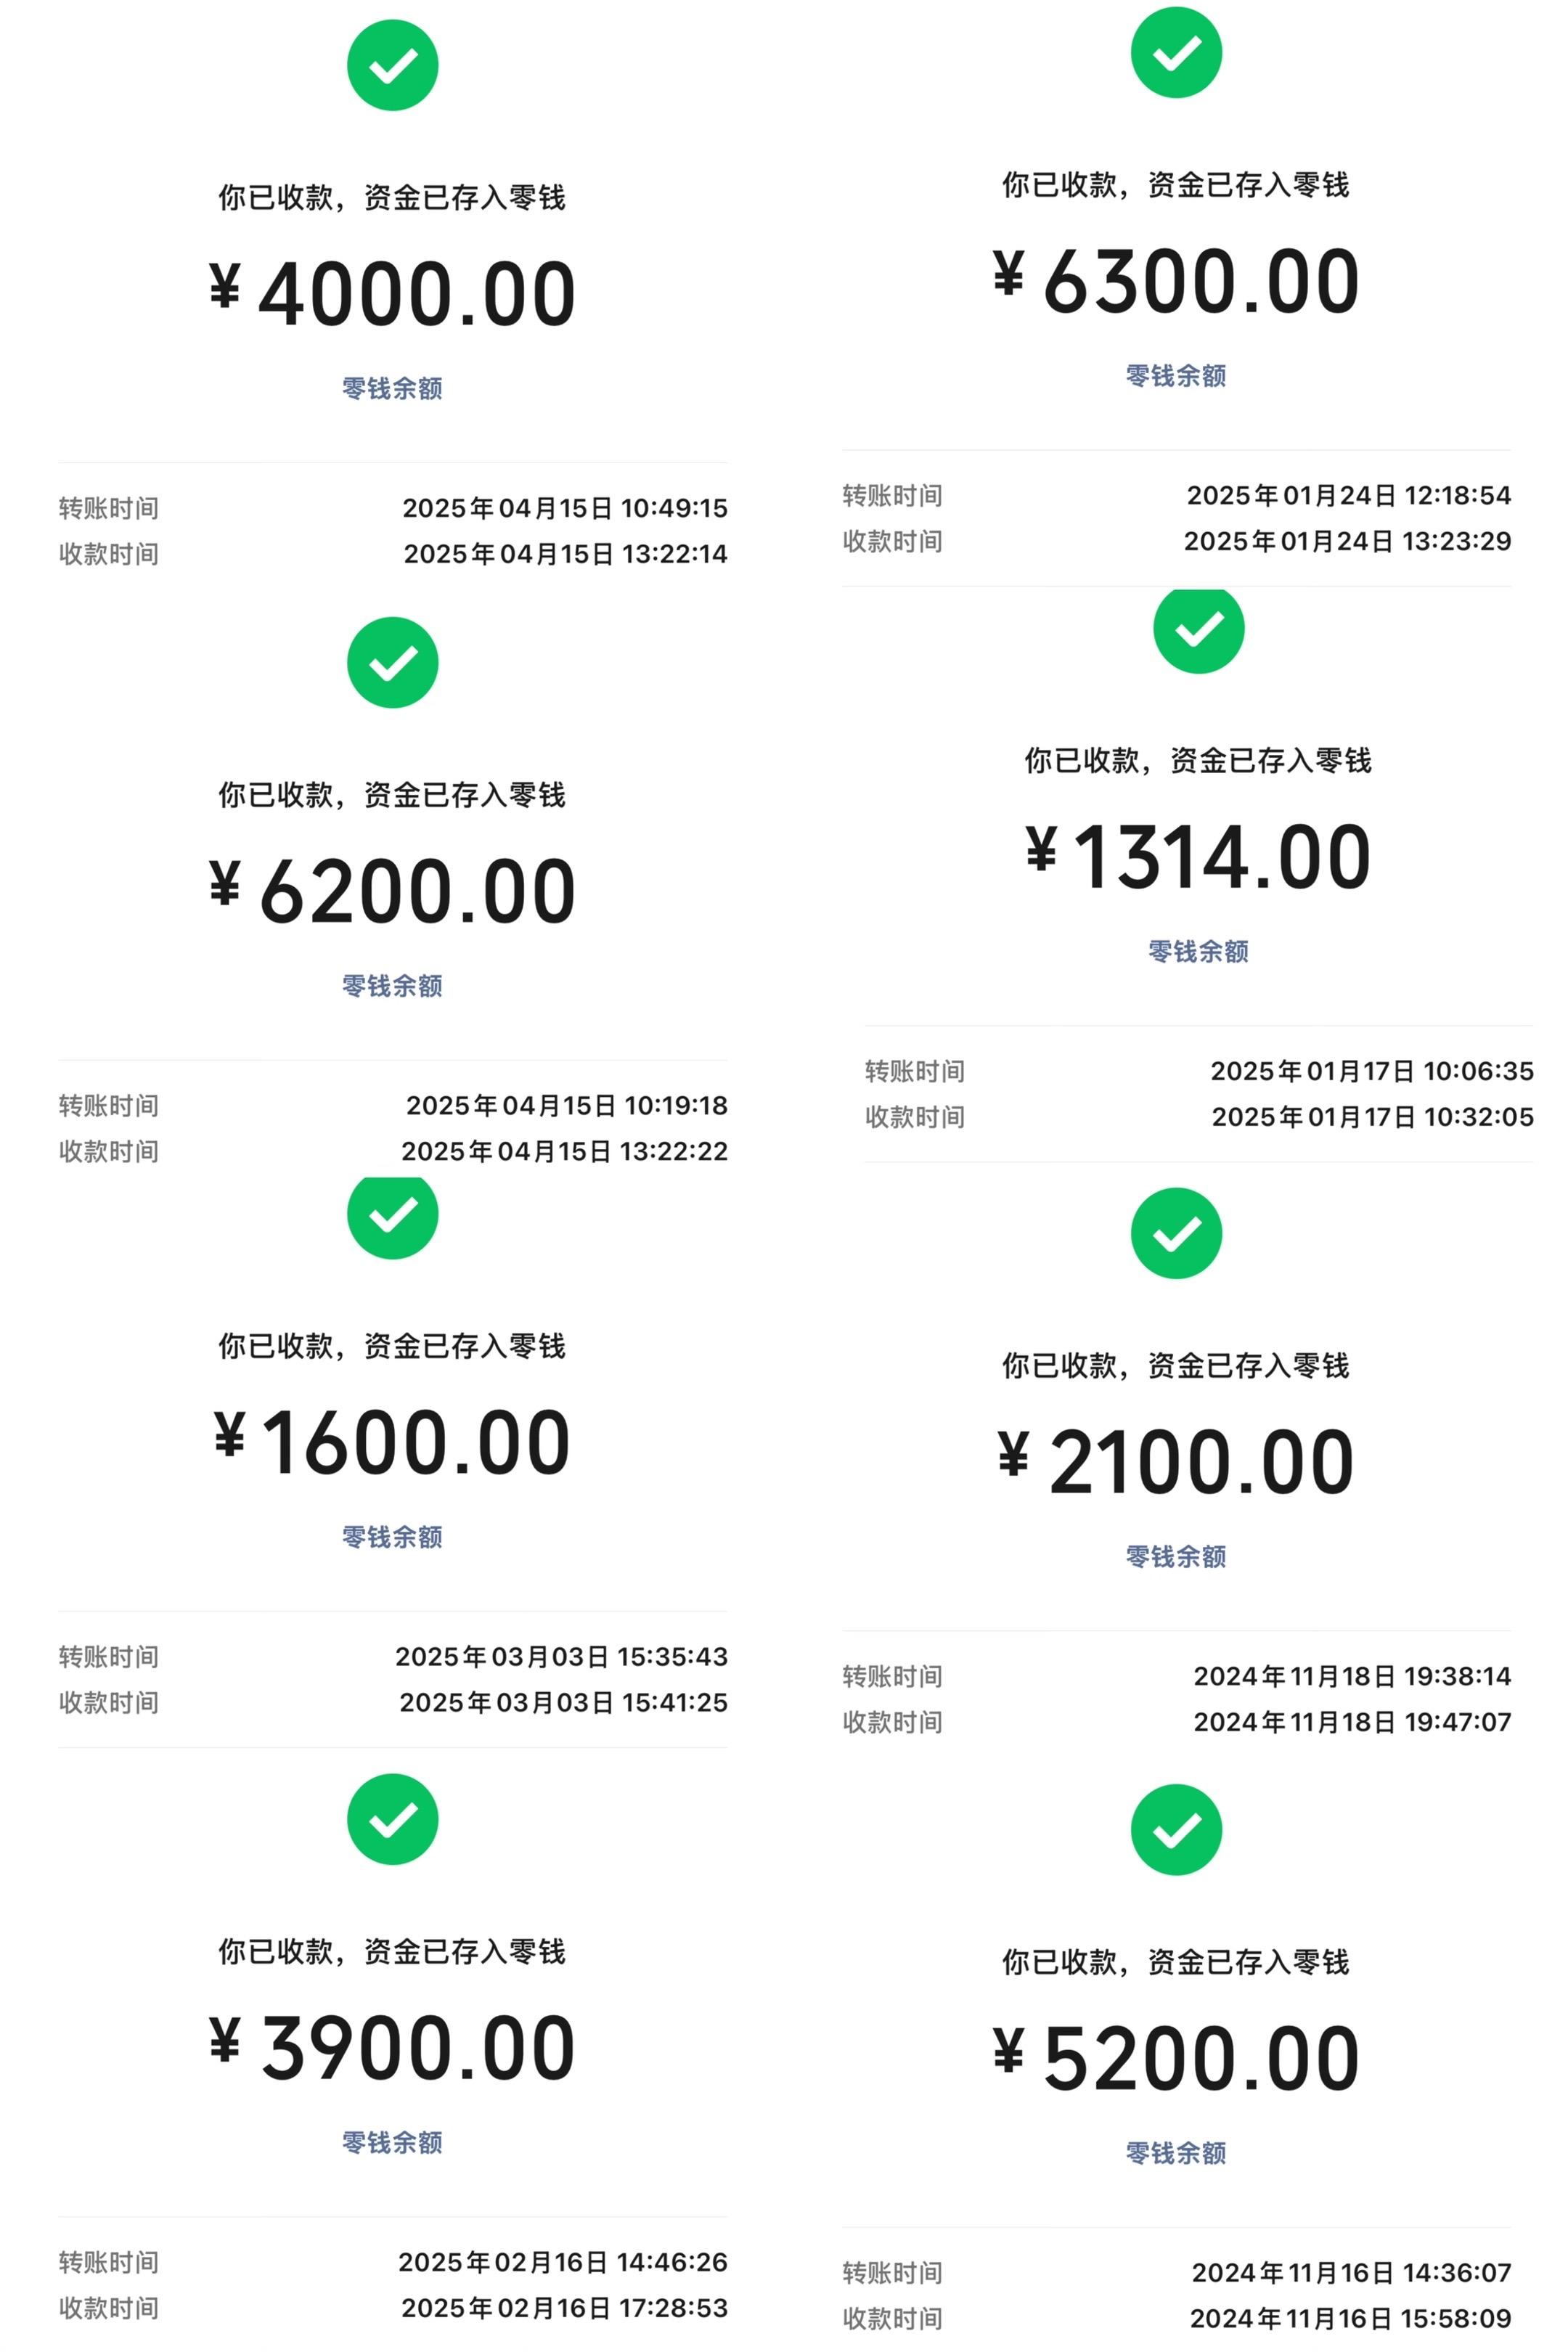Click green checkmark above ¥6200.00
Viewport: 1568px width, 2352px height.
392,662
